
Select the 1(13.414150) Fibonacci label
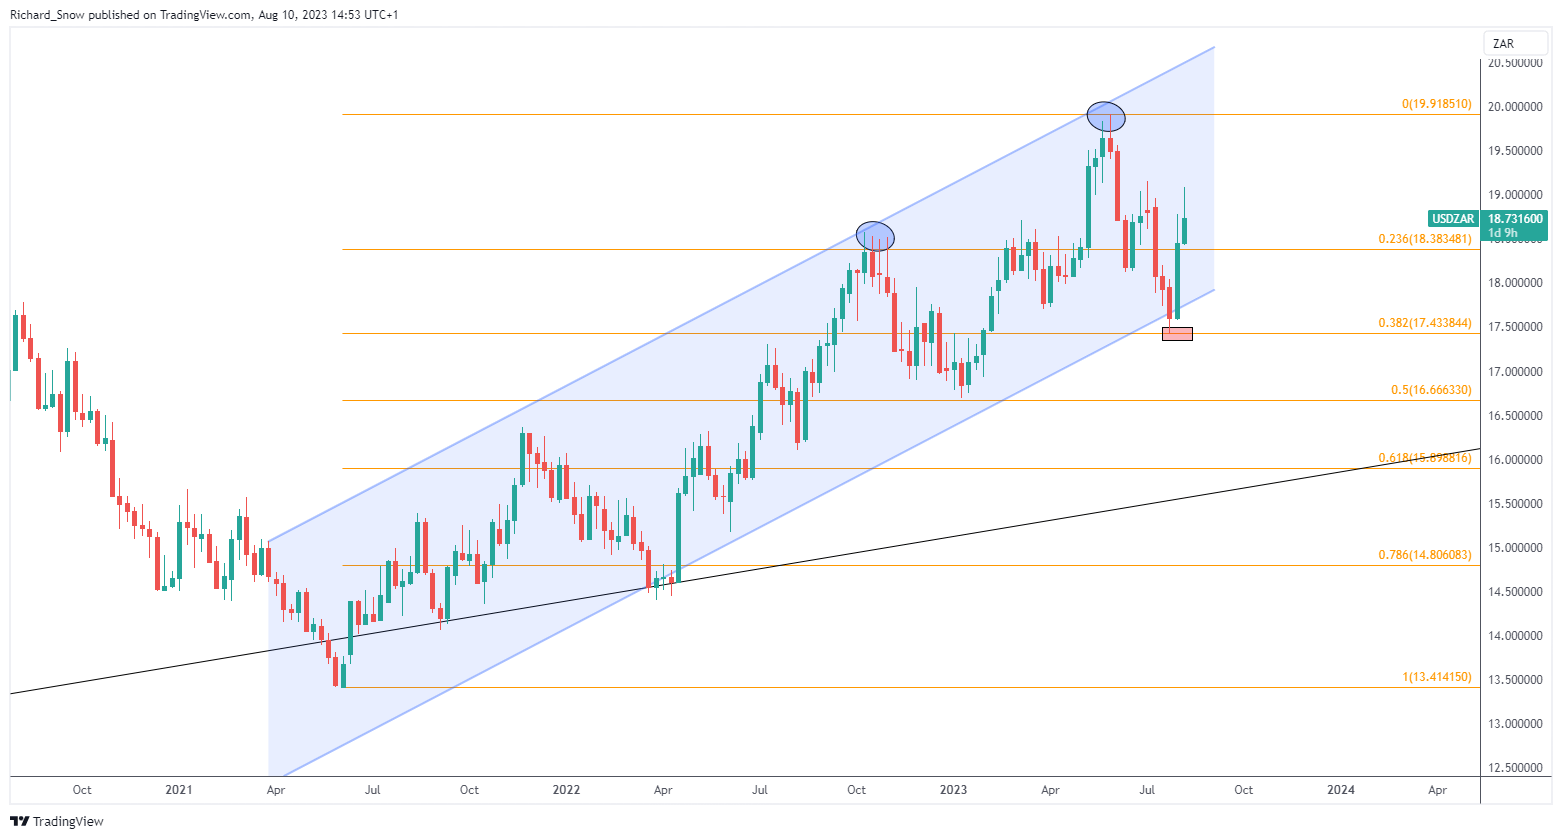[x=1436, y=677]
